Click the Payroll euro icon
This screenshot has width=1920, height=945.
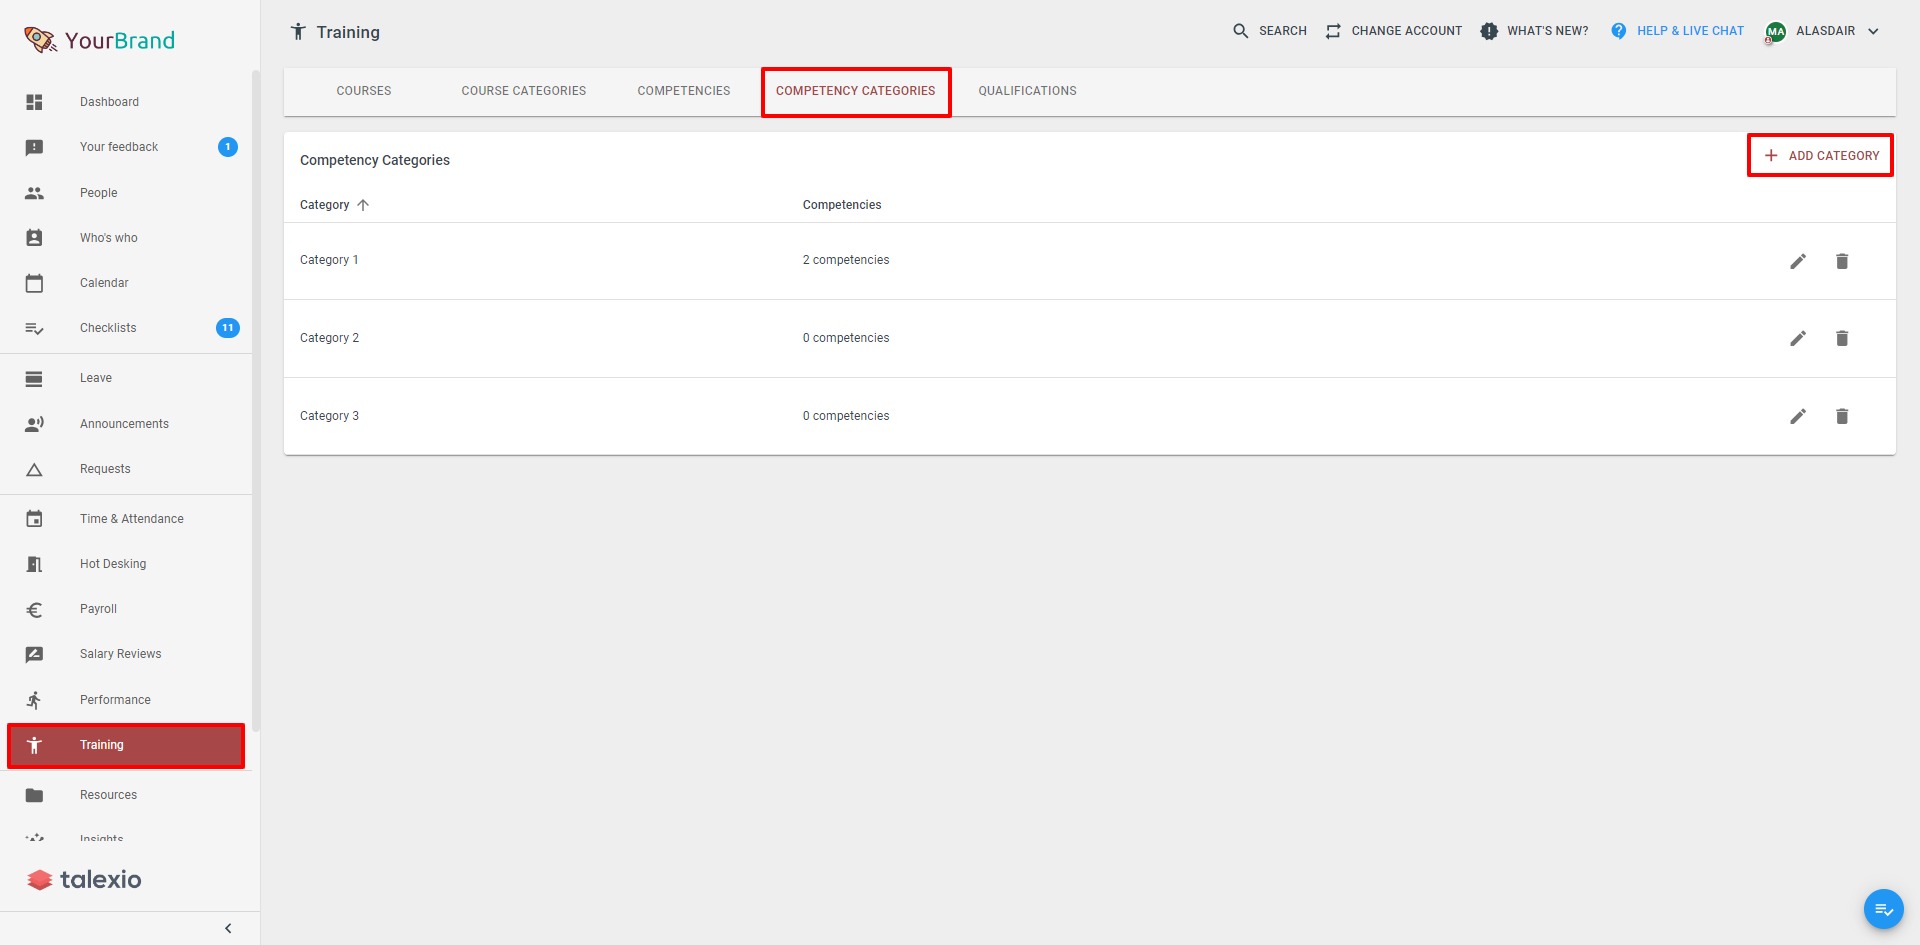click(x=34, y=609)
